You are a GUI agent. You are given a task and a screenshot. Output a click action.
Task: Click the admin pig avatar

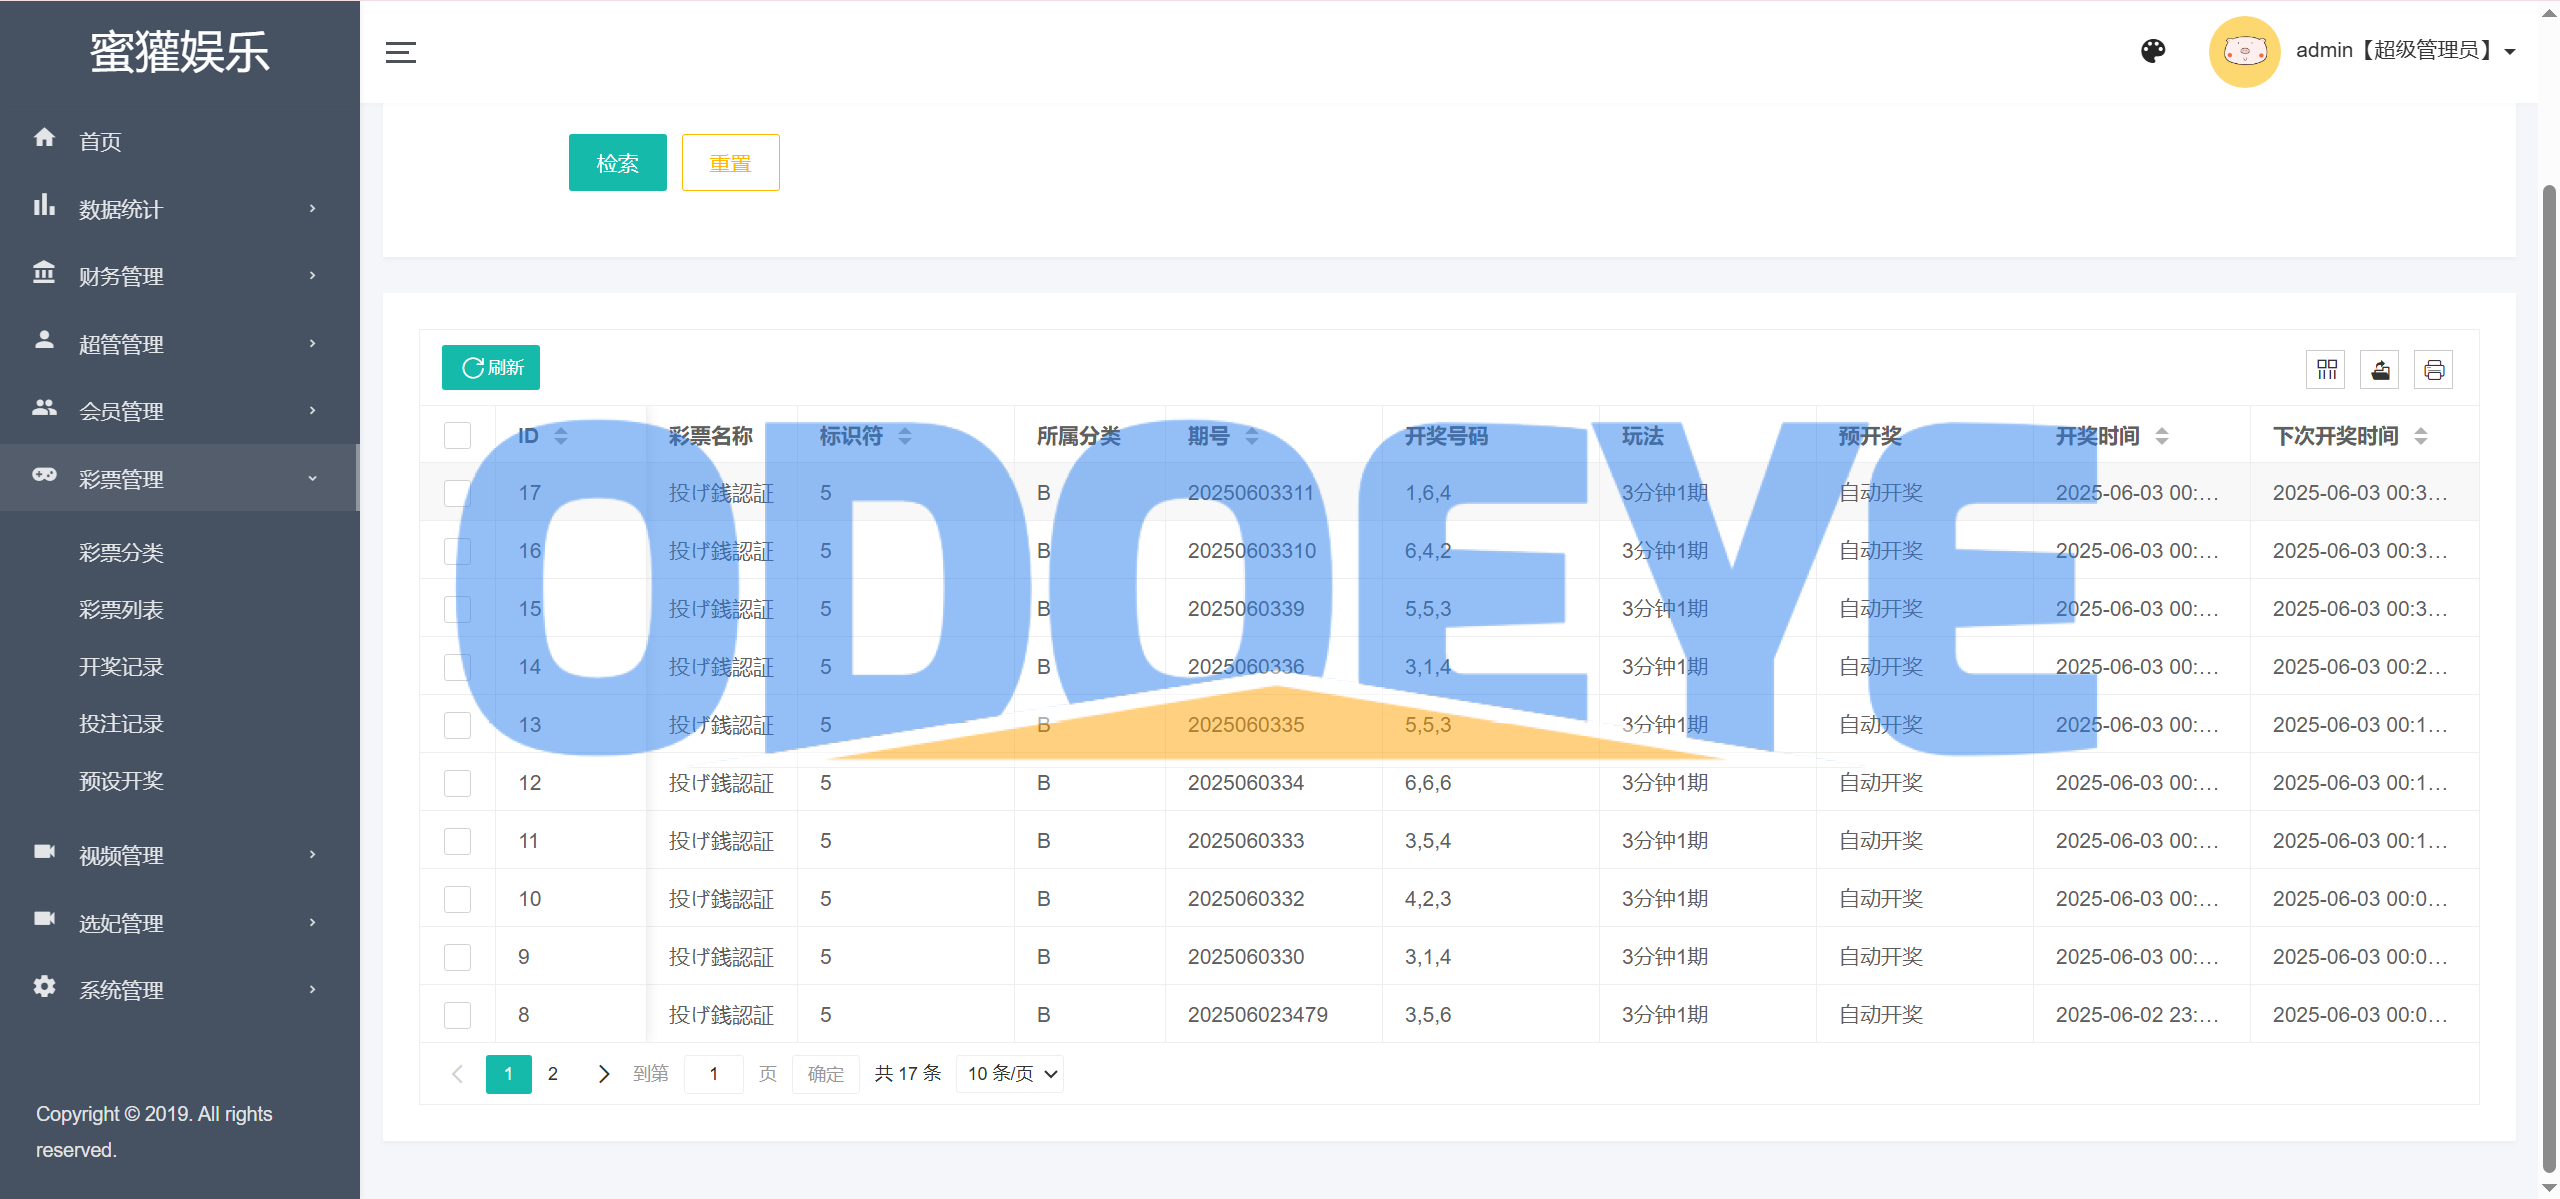click(2244, 51)
